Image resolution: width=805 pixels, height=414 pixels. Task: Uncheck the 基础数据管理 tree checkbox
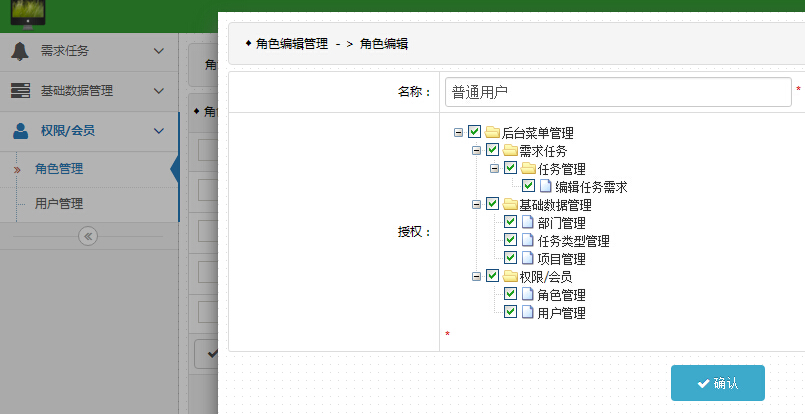click(x=492, y=204)
